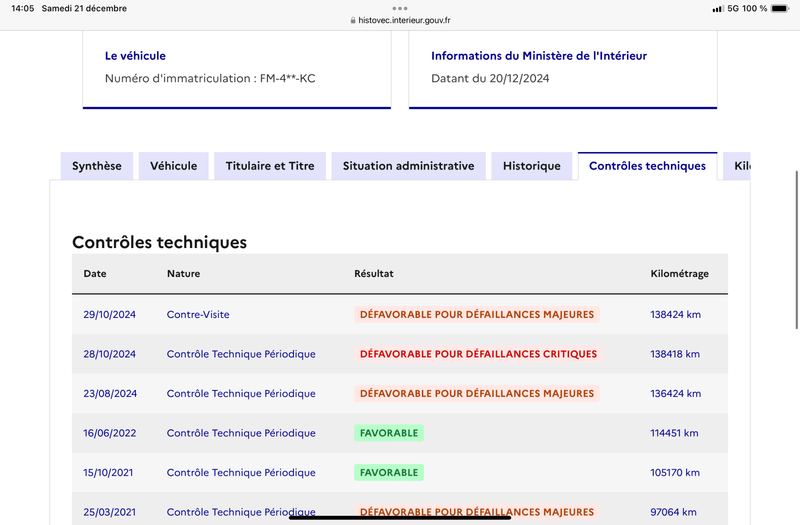This screenshot has height=525, width=800.
Task: Click the Contrôles techniques section heading
Action: pyautogui.click(x=159, y=242)
